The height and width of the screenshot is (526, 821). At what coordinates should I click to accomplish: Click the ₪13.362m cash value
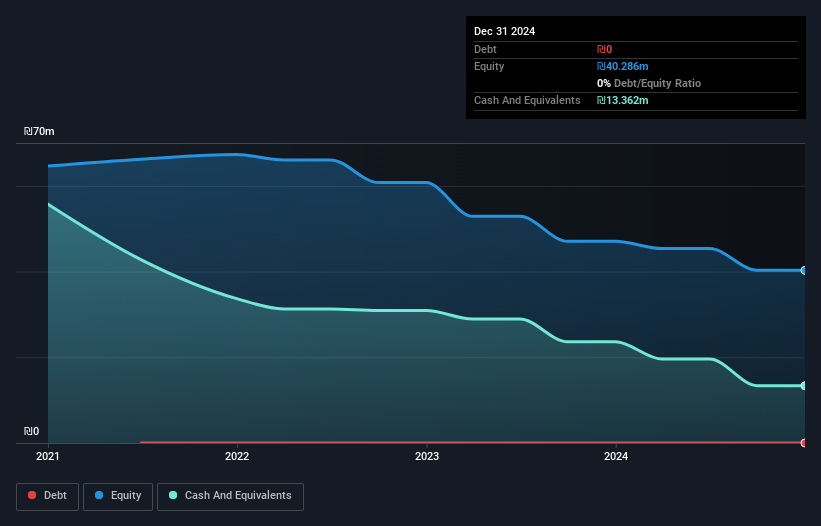(x=623, y=100)
